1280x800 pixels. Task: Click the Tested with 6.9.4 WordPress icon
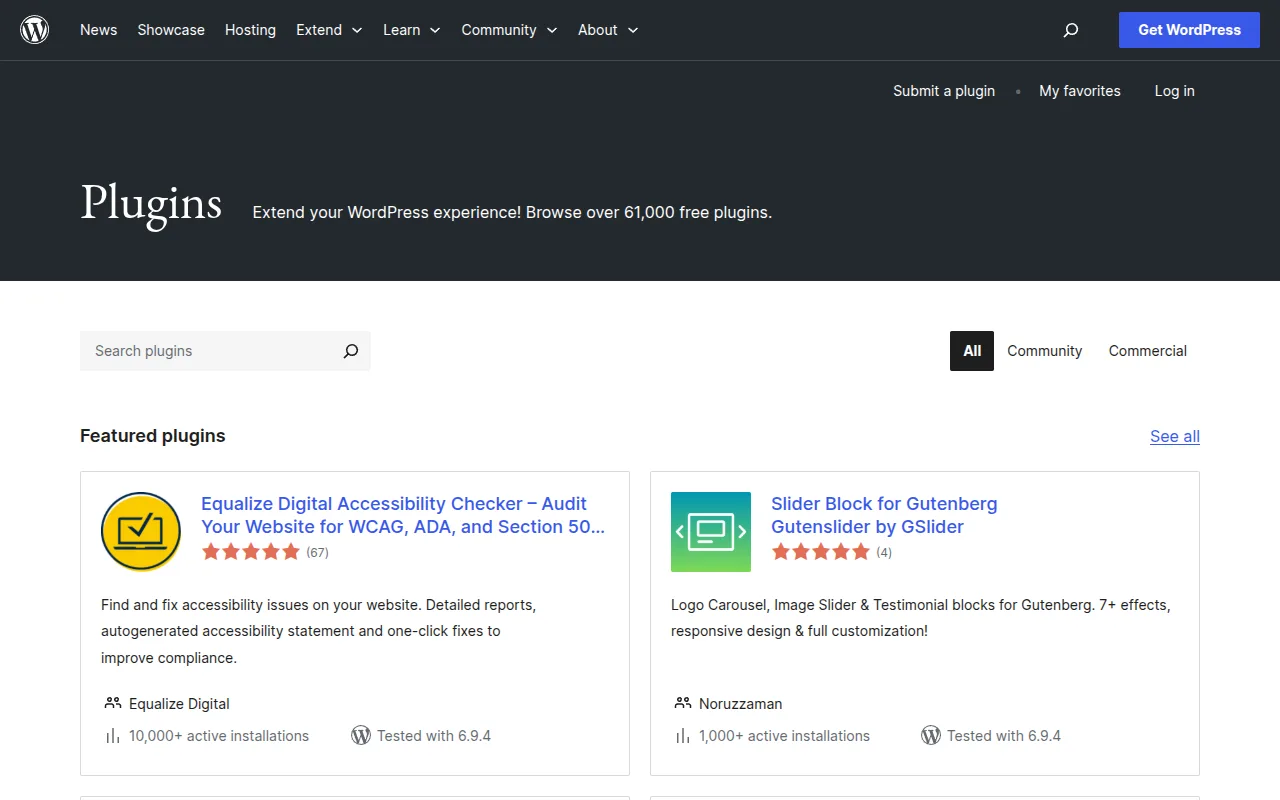[x=361, y=735]
